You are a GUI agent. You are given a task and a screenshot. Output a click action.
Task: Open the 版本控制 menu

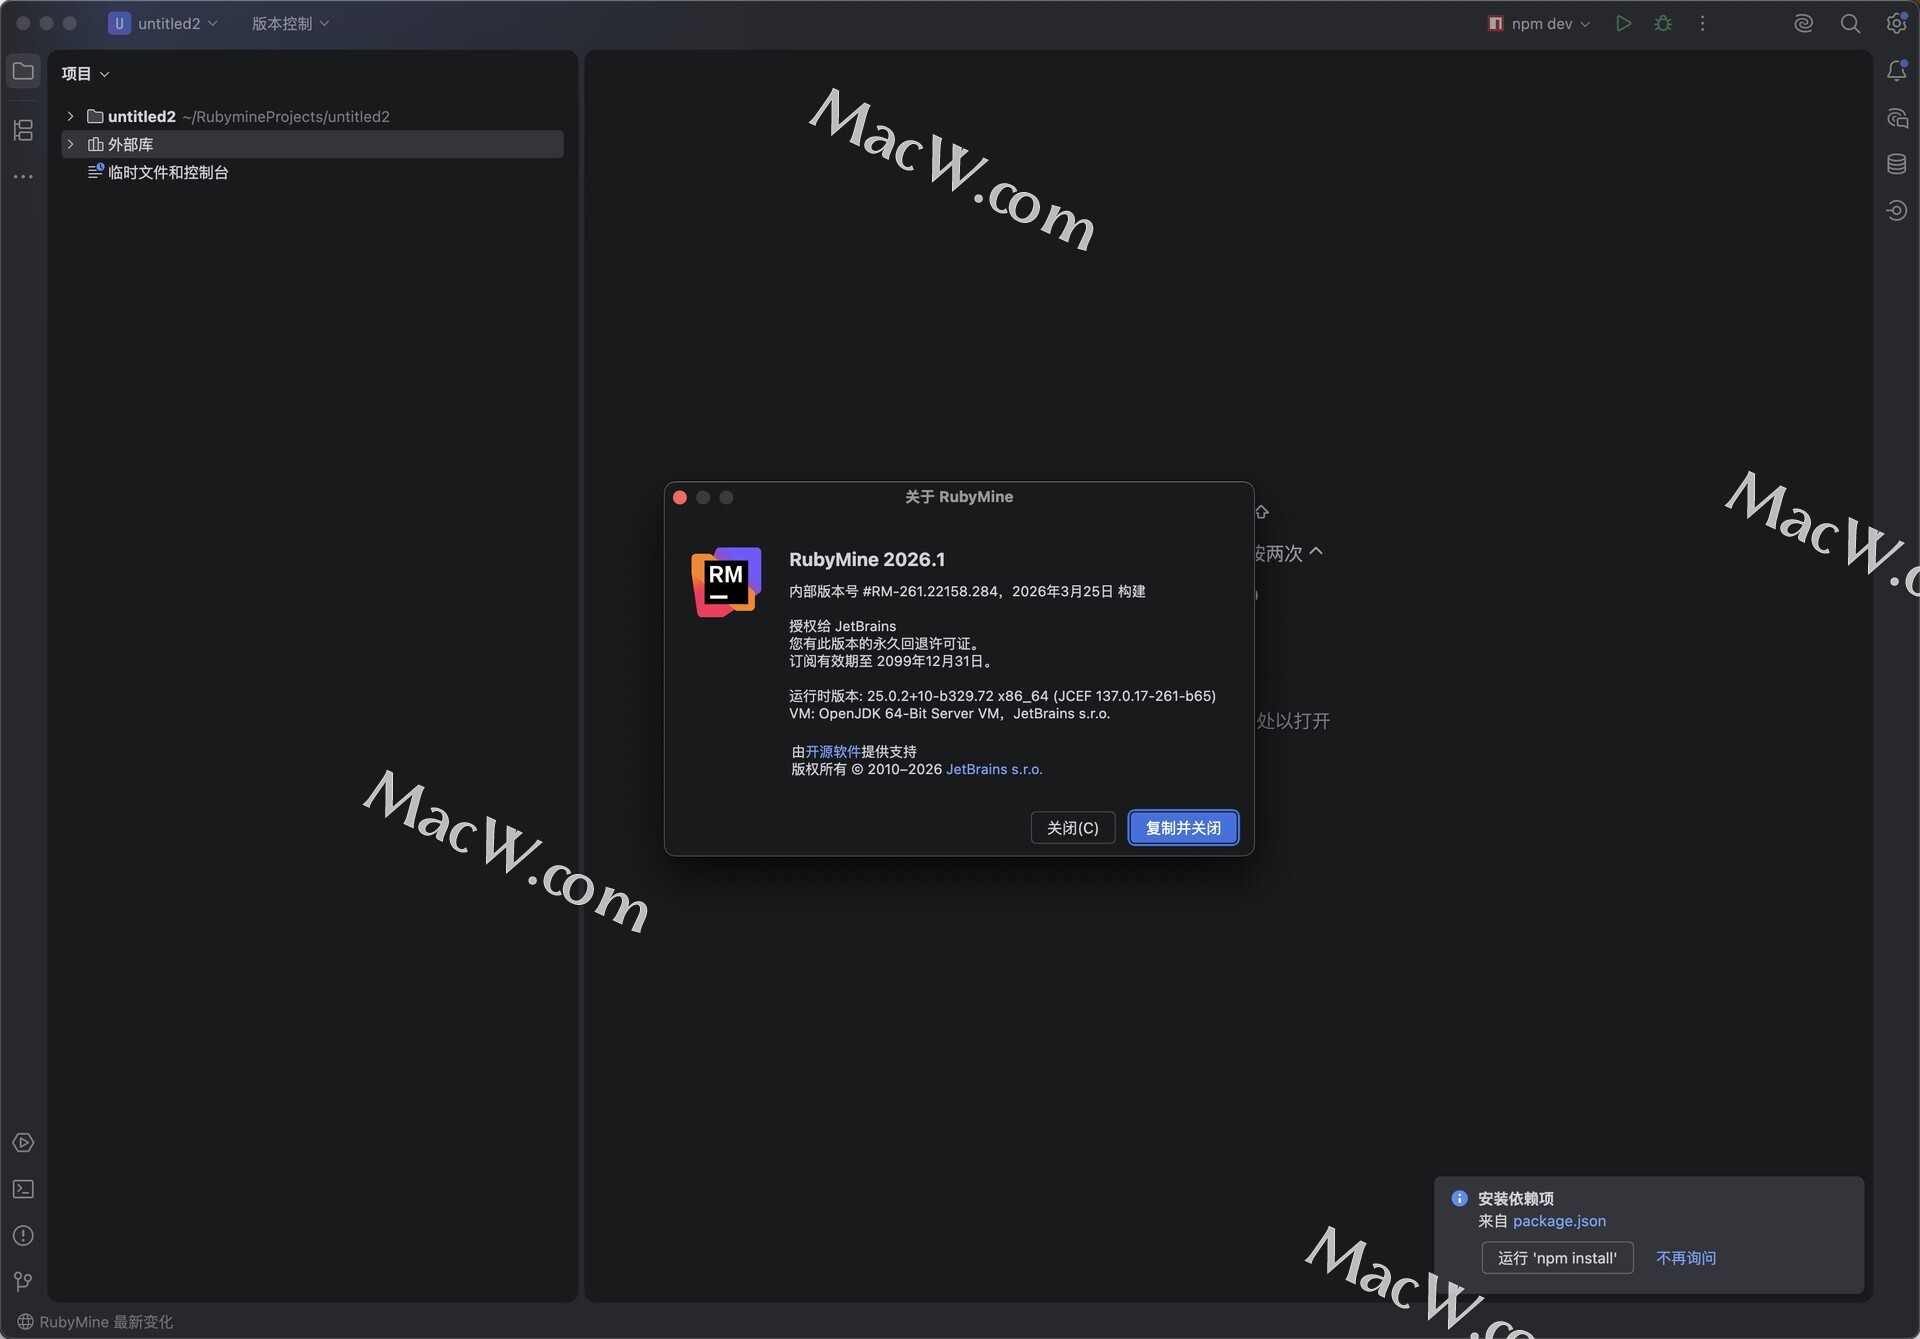click(290, 23)
